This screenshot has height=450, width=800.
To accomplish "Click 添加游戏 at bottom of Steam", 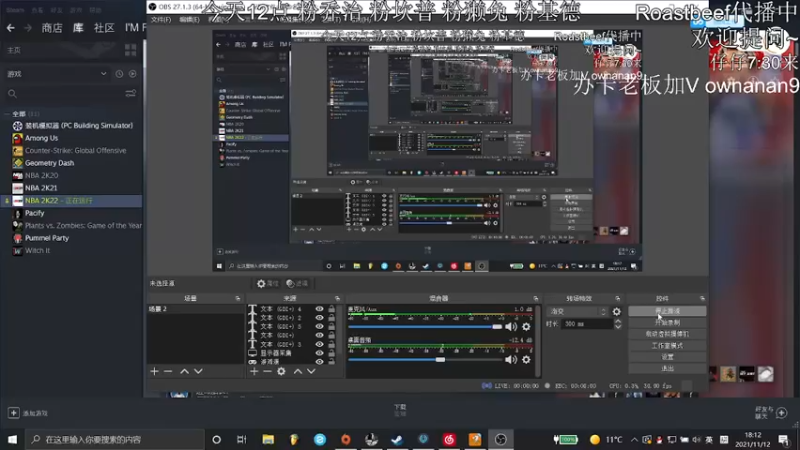I will 28,413.
